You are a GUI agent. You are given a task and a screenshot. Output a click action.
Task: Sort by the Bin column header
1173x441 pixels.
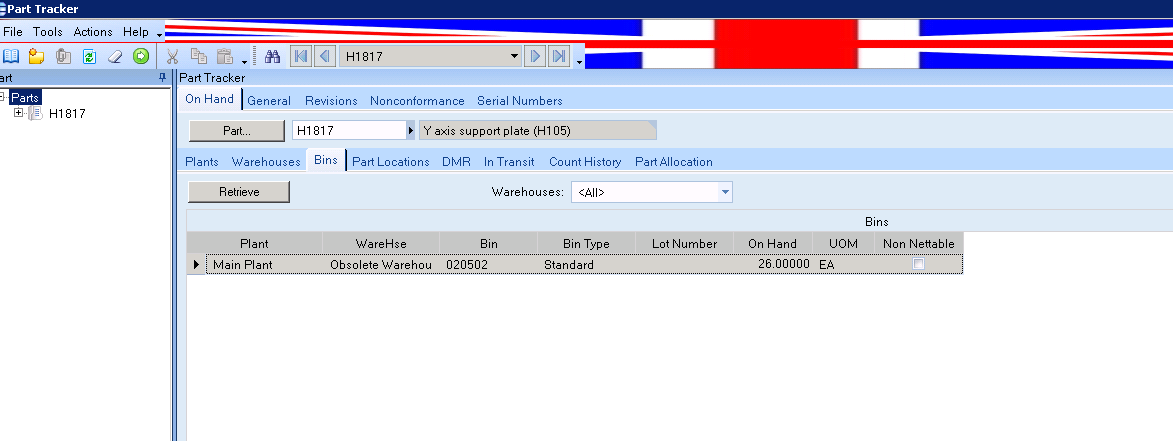pyautogui.click(x=489, y=244)
